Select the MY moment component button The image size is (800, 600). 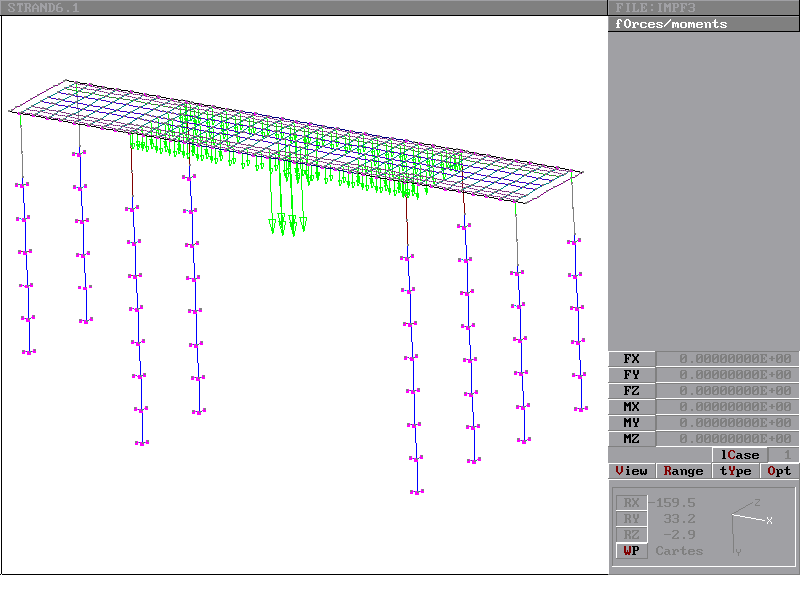pyautogui.click(x=631, y=423)
